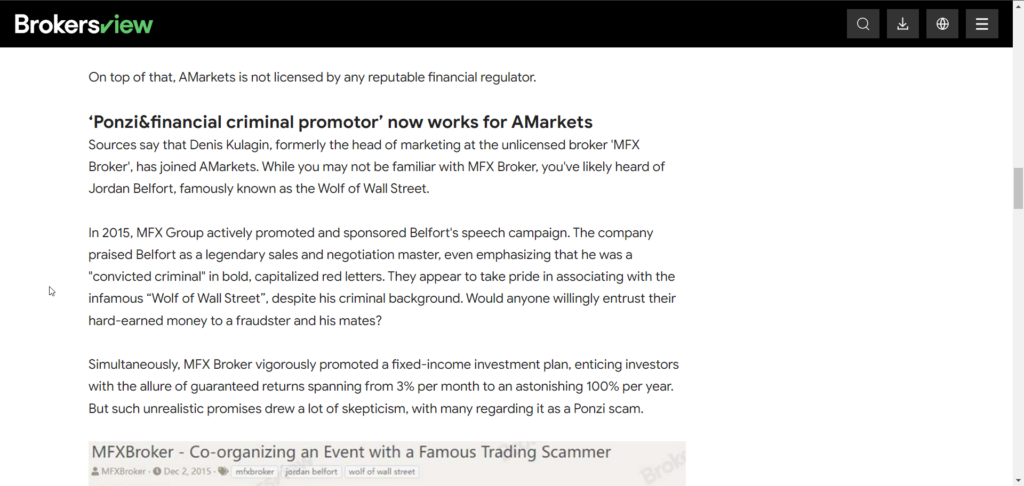Click the tag icon before mfxbroker tag
The width and height of the screenshot is (1024, 486).
click(223, 472)
